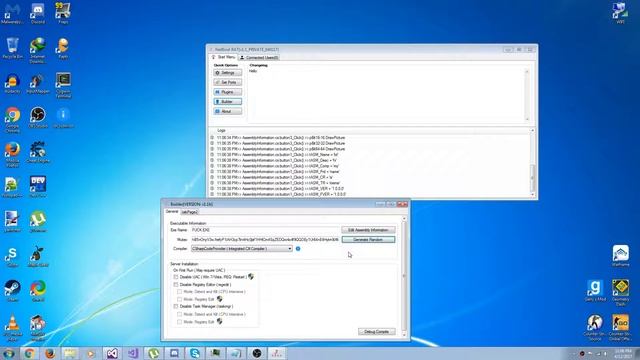Screen dimensions: 640x360
Task: Open the OBS Studio desktop shortcut
Action: tap(38, 118)
